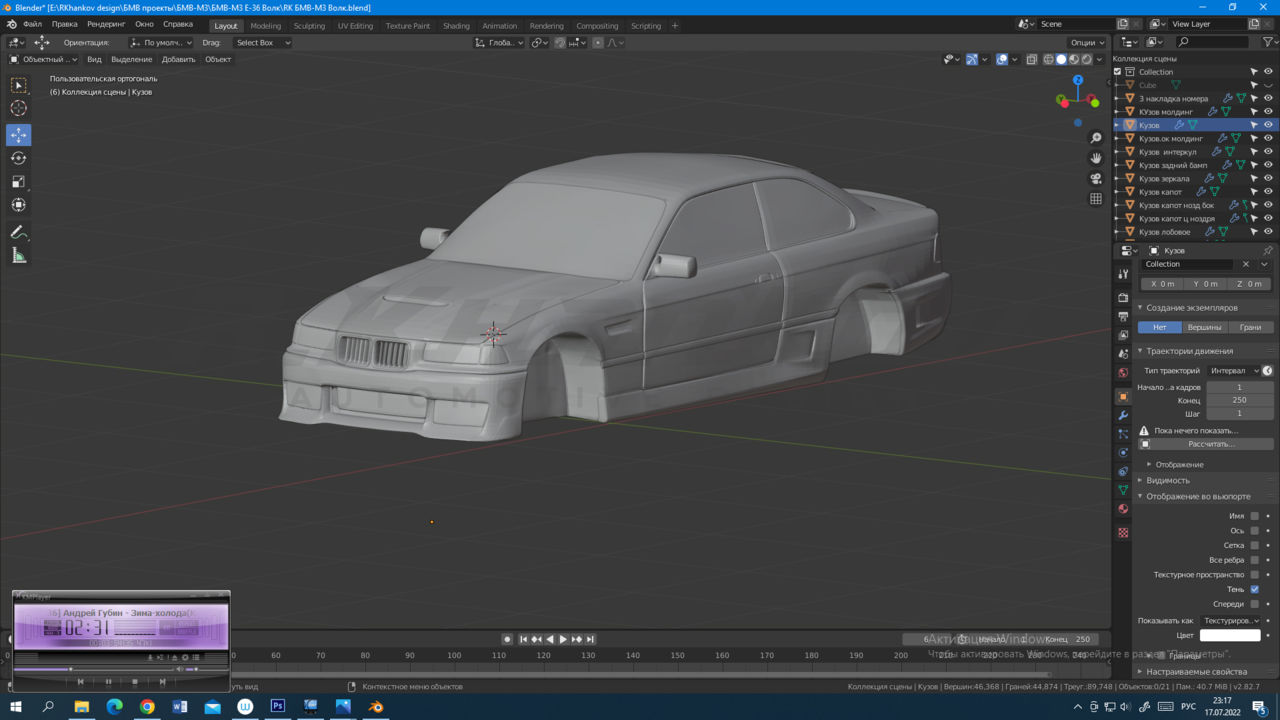Activate the Scale tool
The height and width of the screenshot is (720, 1280).
coord(18,181)
